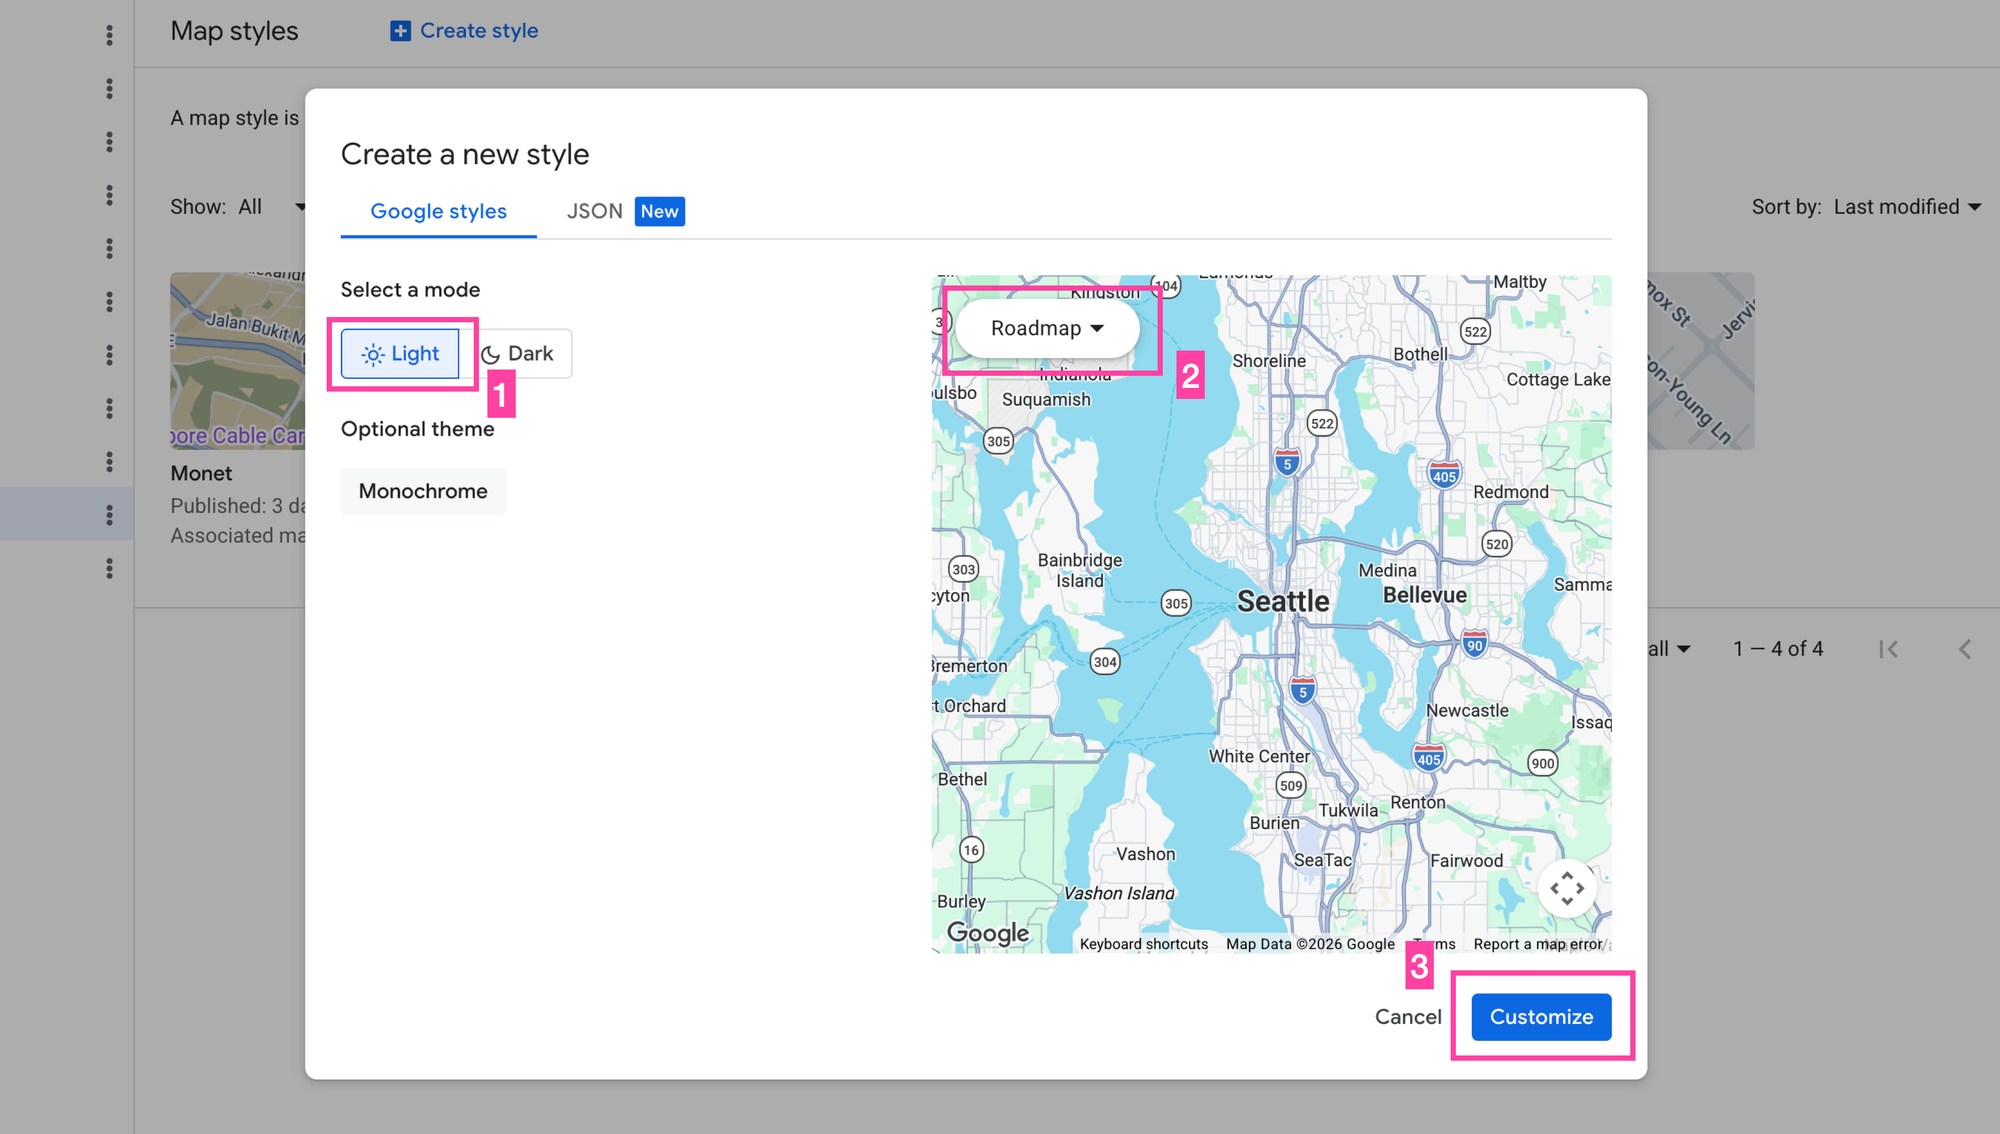Click the Route 16 shield on map
Screen dimensions: 2000x1134
pos(971,850)
